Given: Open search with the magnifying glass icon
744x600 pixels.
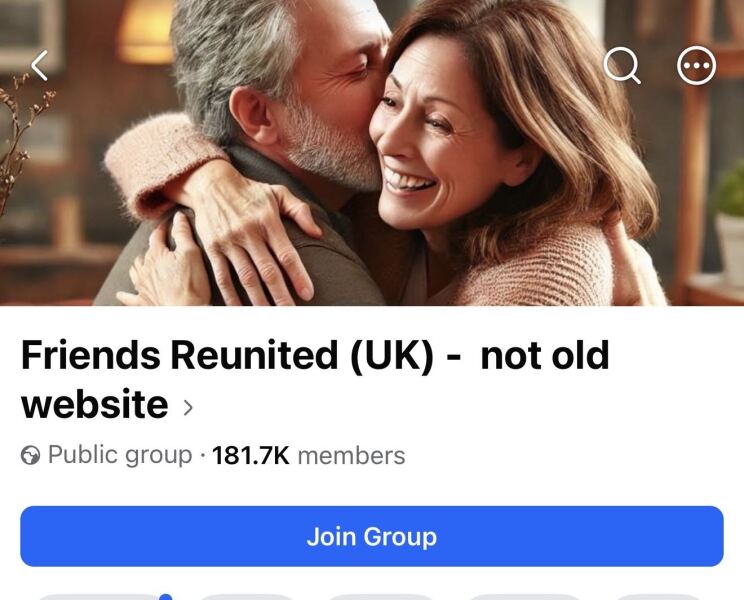Looking at the screenshot, I should pos(622,65).
